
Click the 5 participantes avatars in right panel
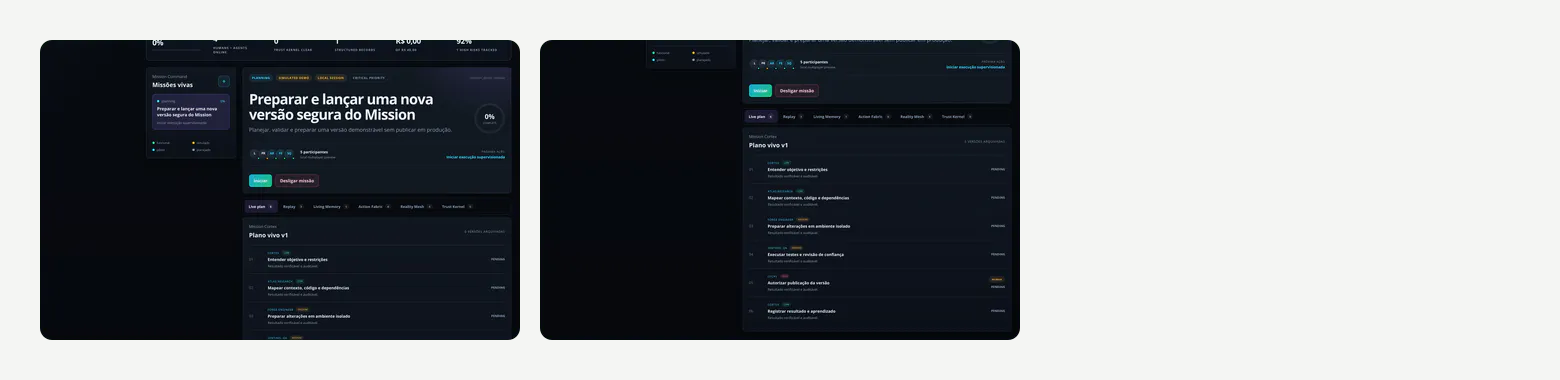point(772,63)
